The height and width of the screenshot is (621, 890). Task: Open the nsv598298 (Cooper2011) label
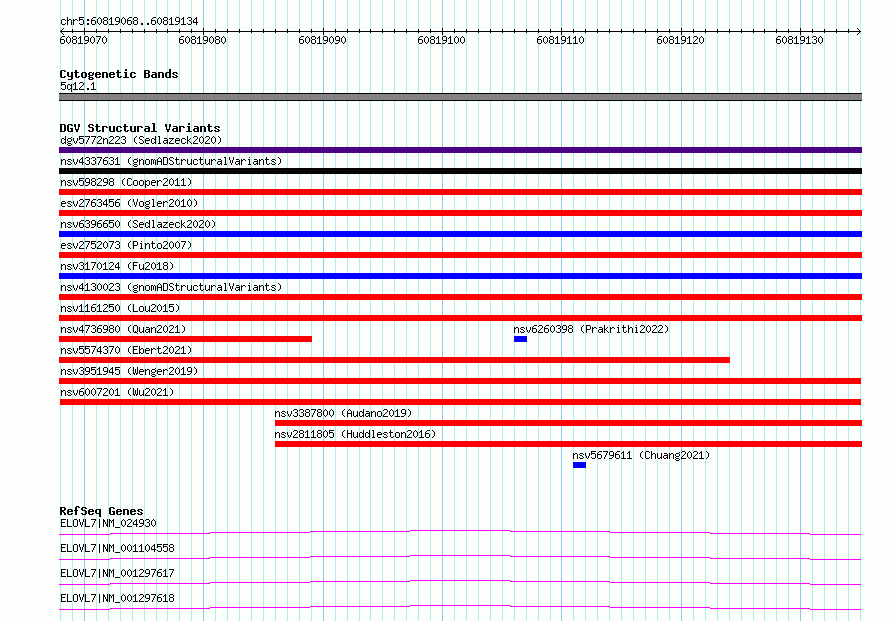coord(126,182)
